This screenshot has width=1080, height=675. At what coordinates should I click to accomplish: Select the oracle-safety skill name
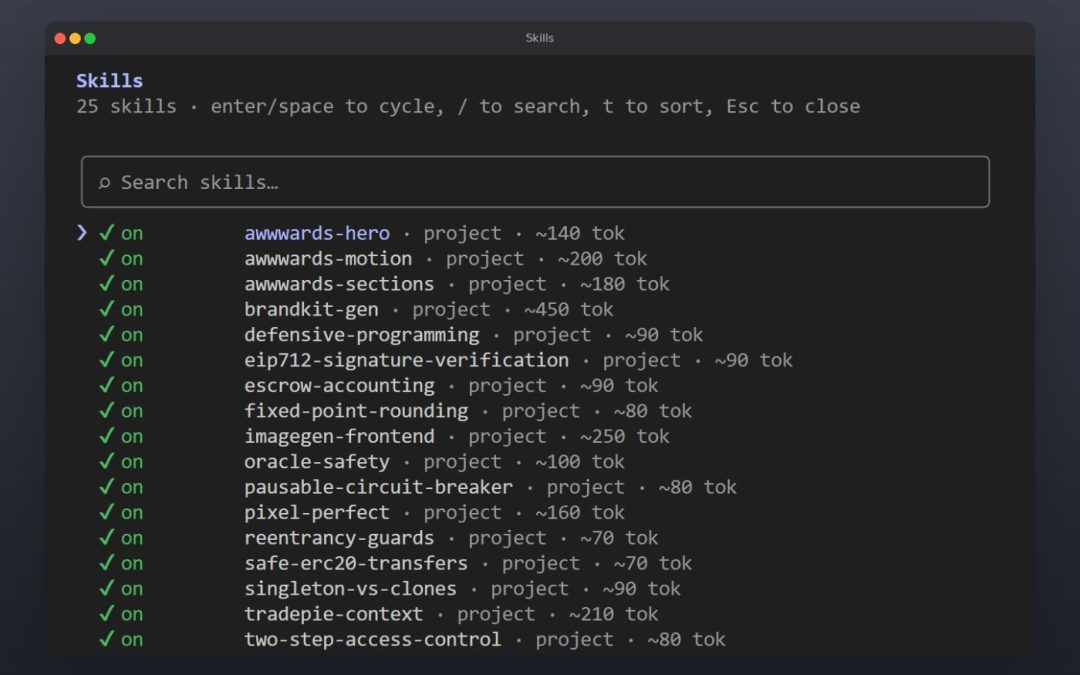(x=317, y=462)
